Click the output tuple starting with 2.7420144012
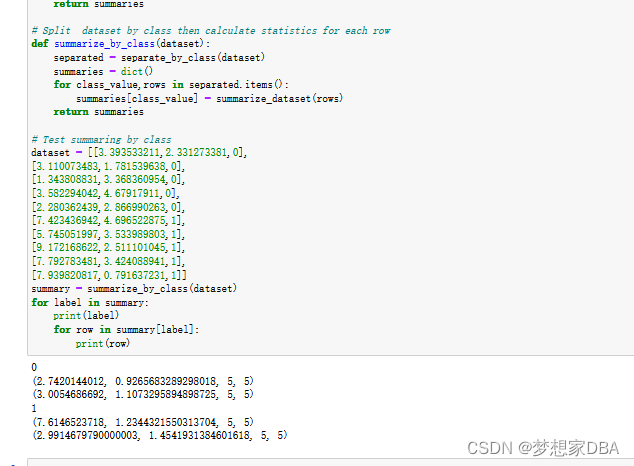 143,381
